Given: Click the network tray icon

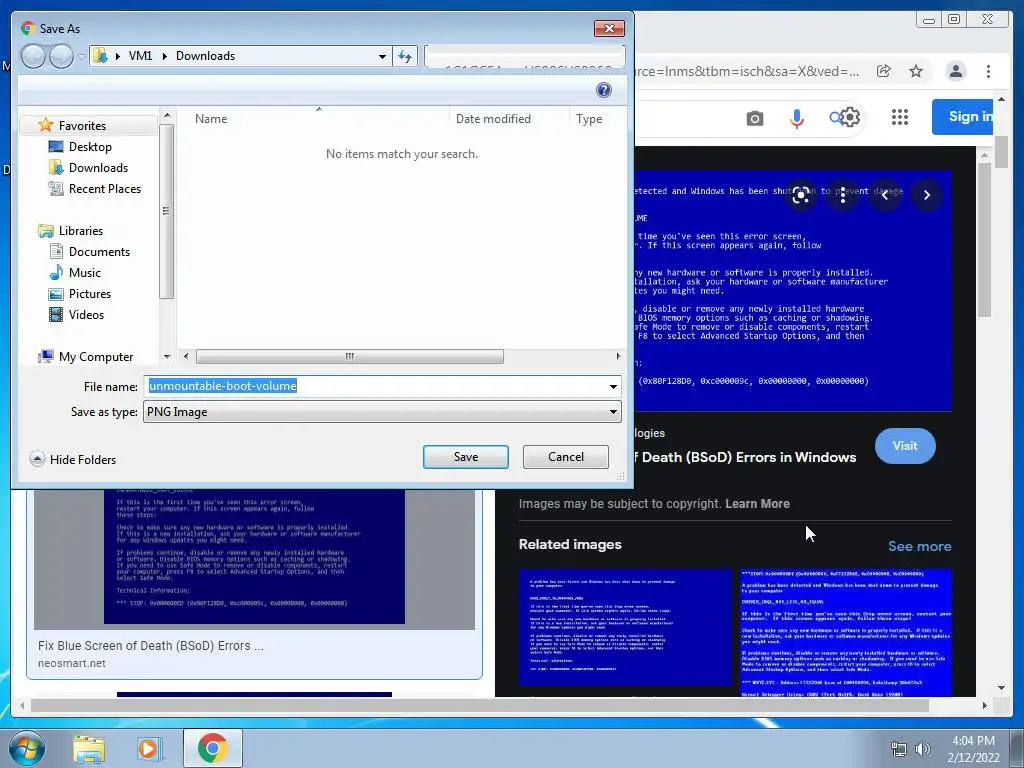Looking at the screenshot, I should 899,749.
